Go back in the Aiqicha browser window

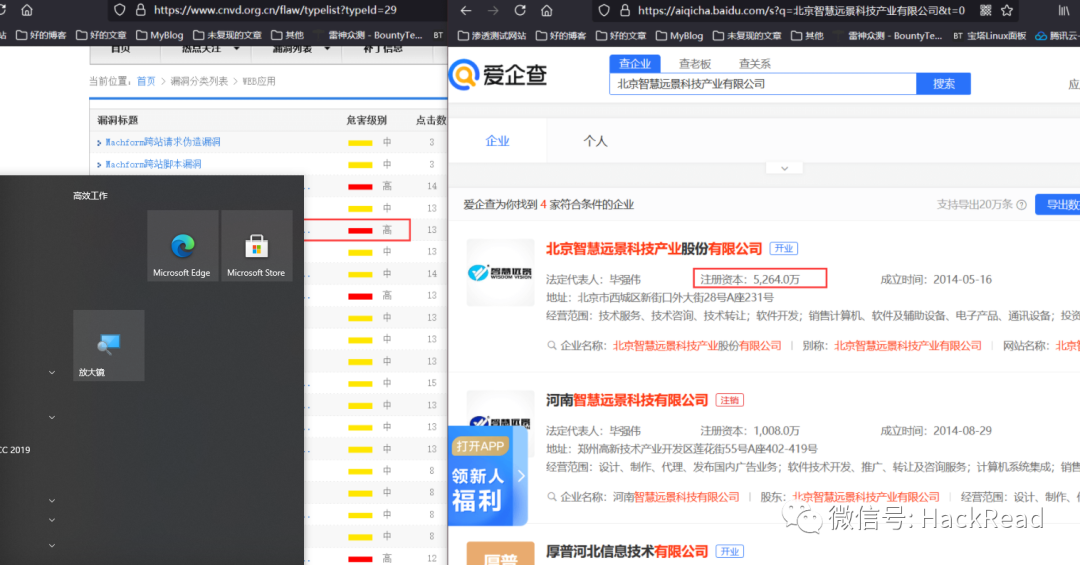point(466,10)
